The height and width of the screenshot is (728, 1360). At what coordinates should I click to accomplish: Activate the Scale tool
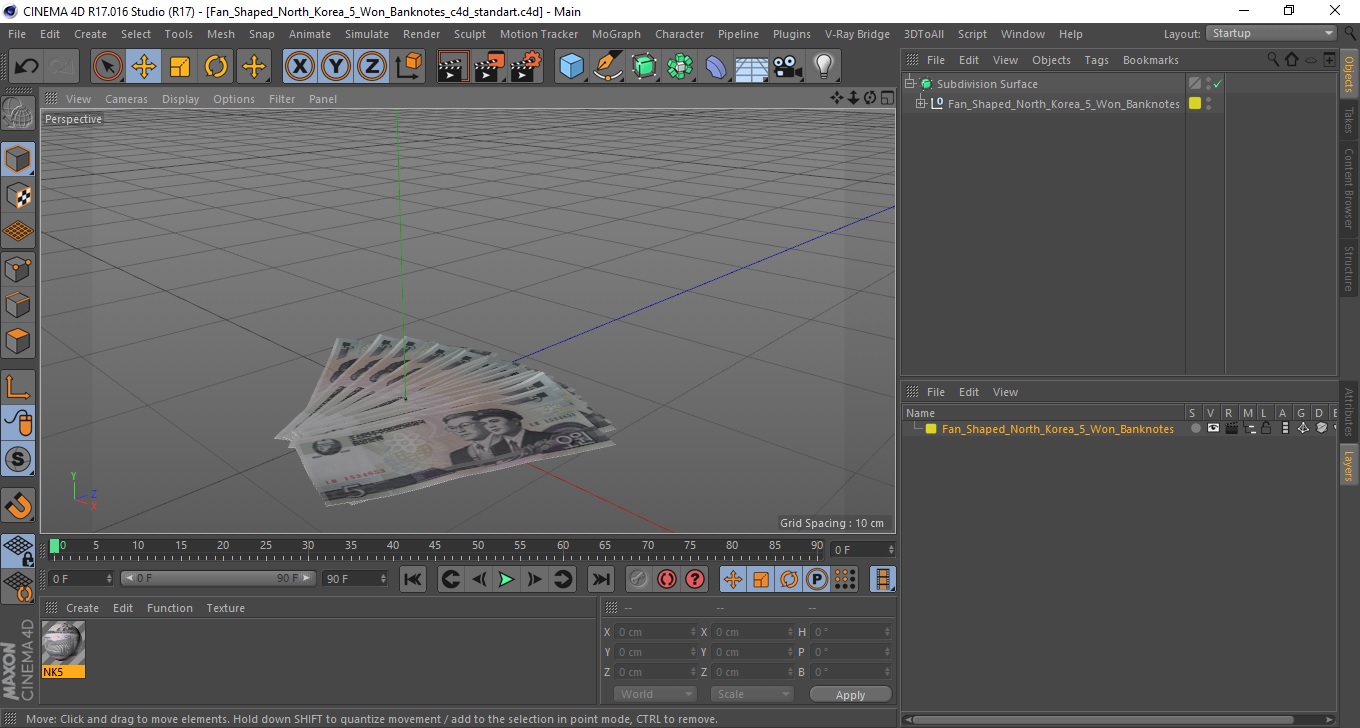[x=180, y=67]
